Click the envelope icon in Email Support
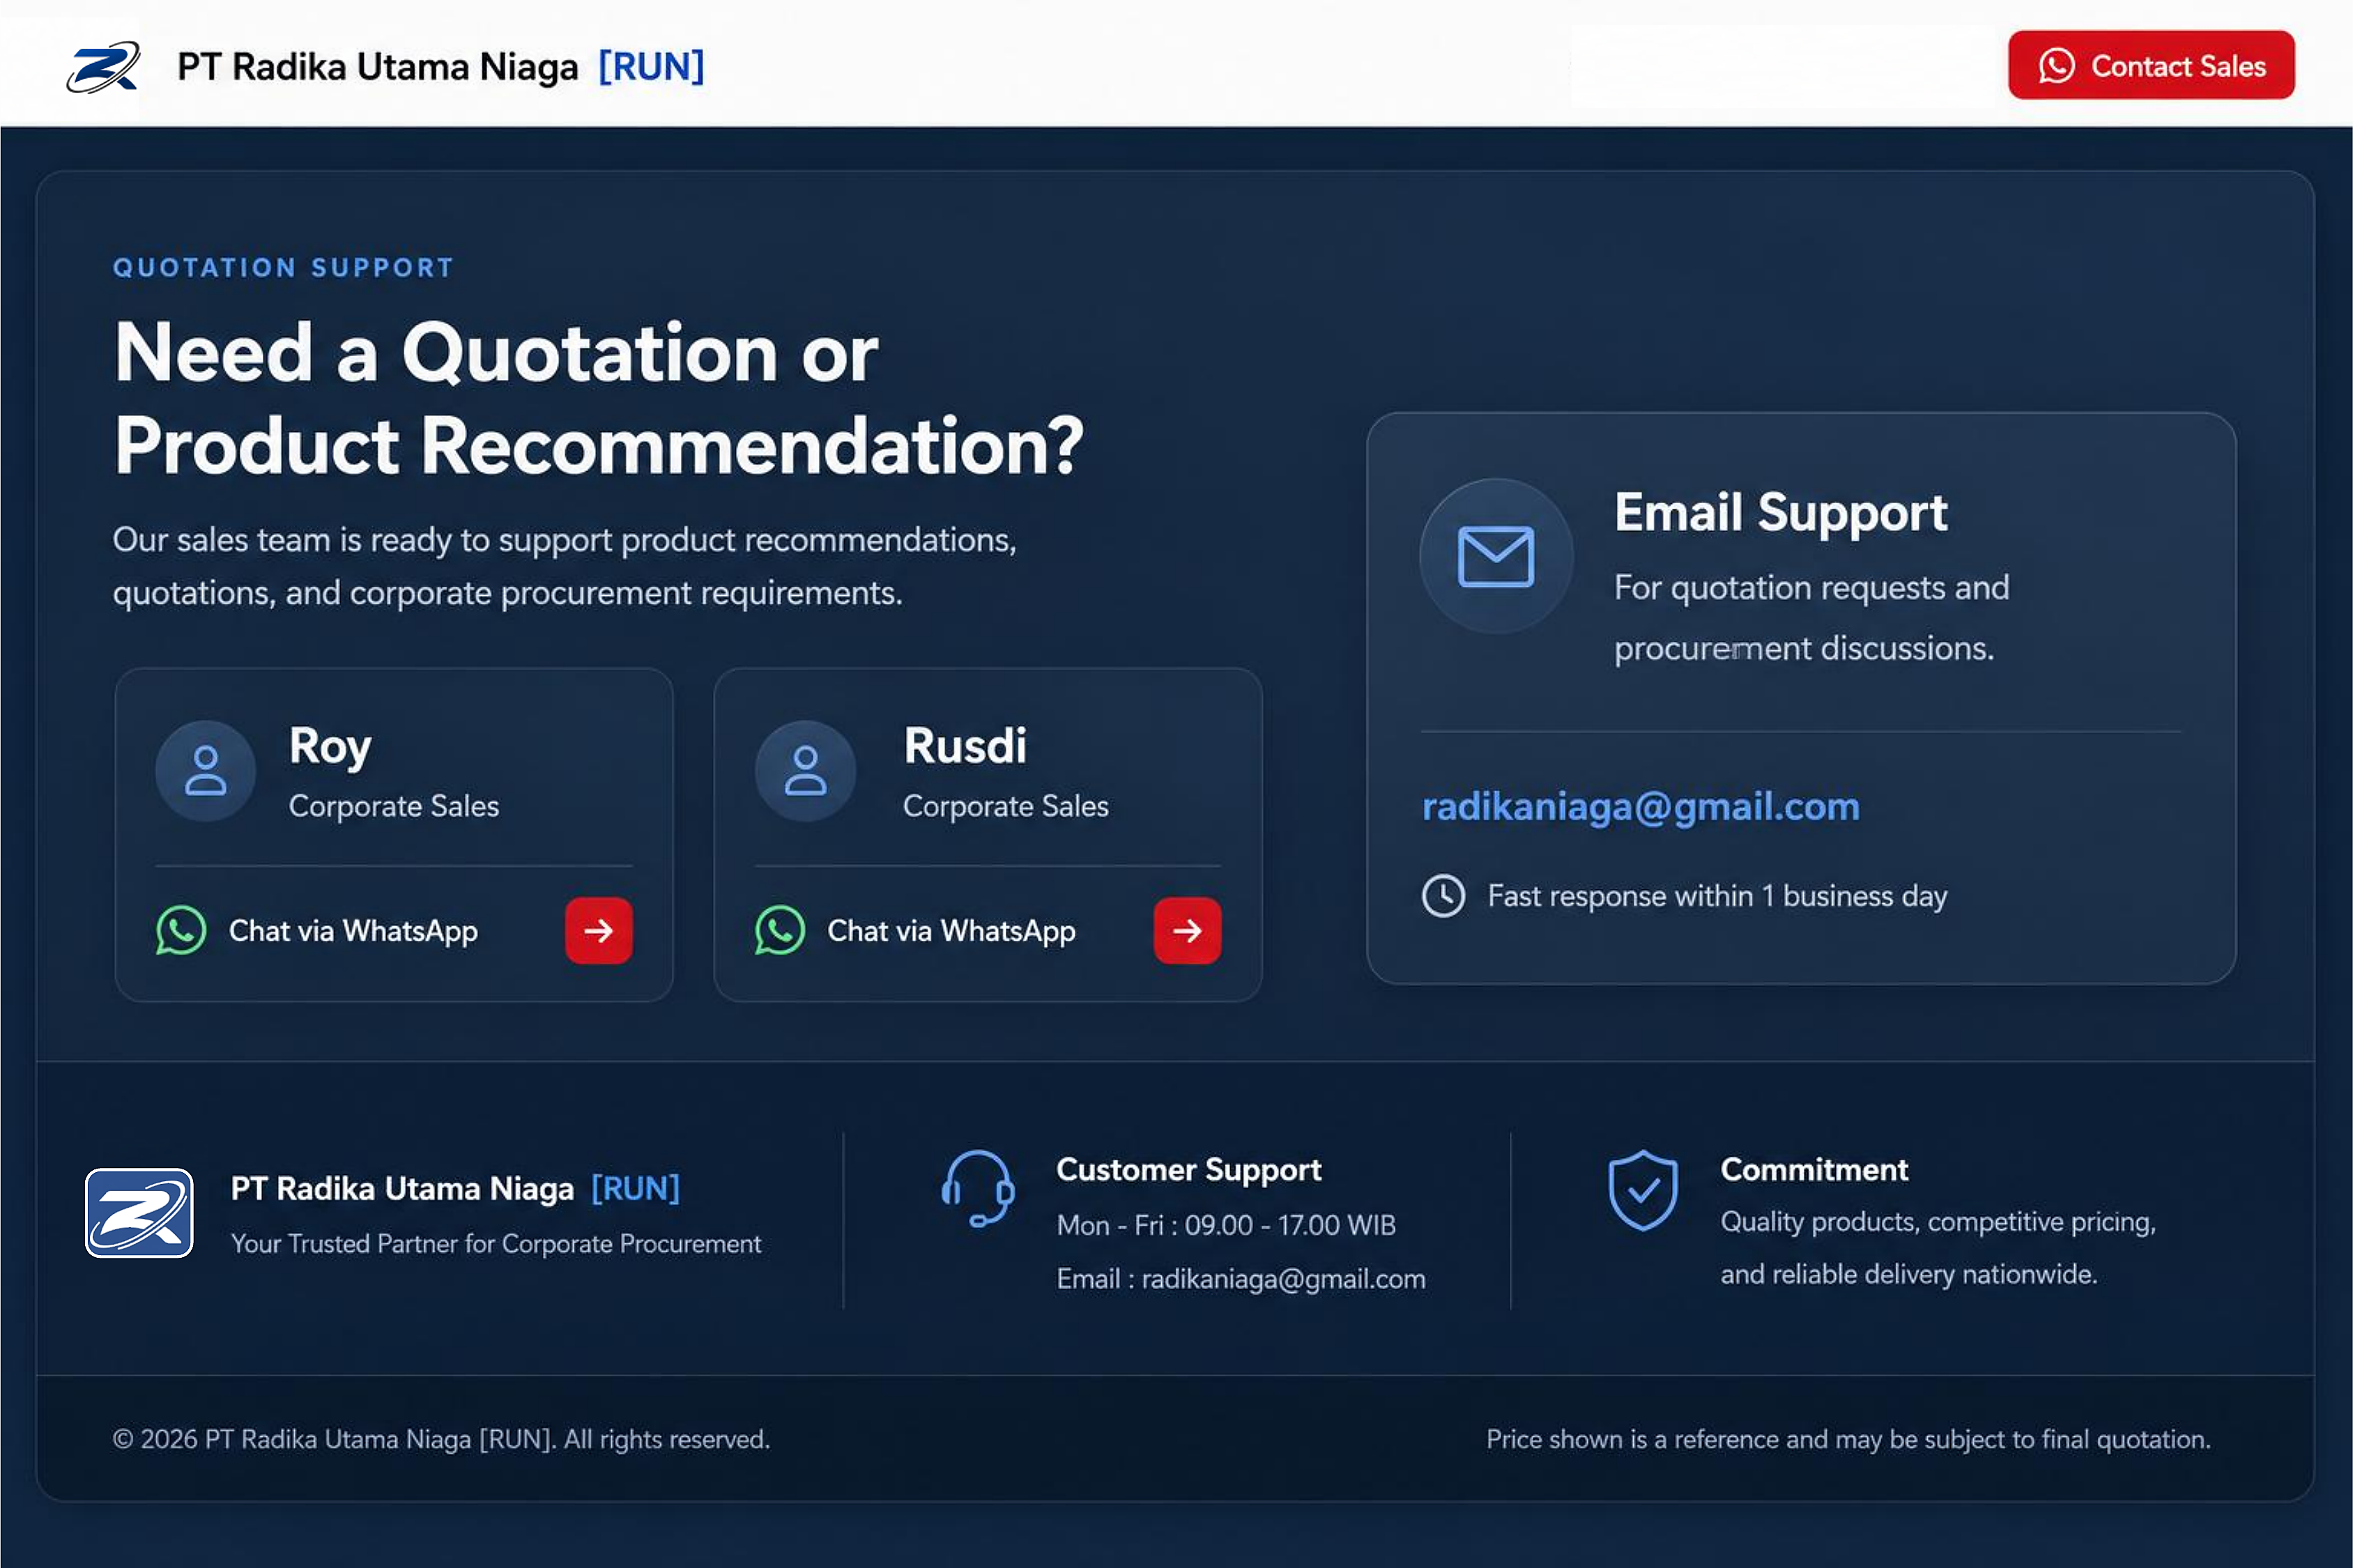Viewport: 2353px width, 1568px height. tap(1495, 556)
